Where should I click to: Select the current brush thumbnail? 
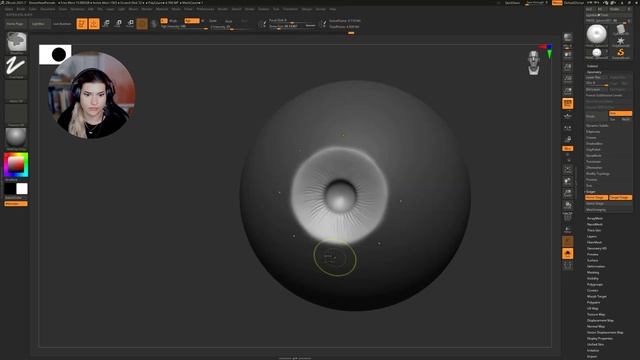point(16,42)
